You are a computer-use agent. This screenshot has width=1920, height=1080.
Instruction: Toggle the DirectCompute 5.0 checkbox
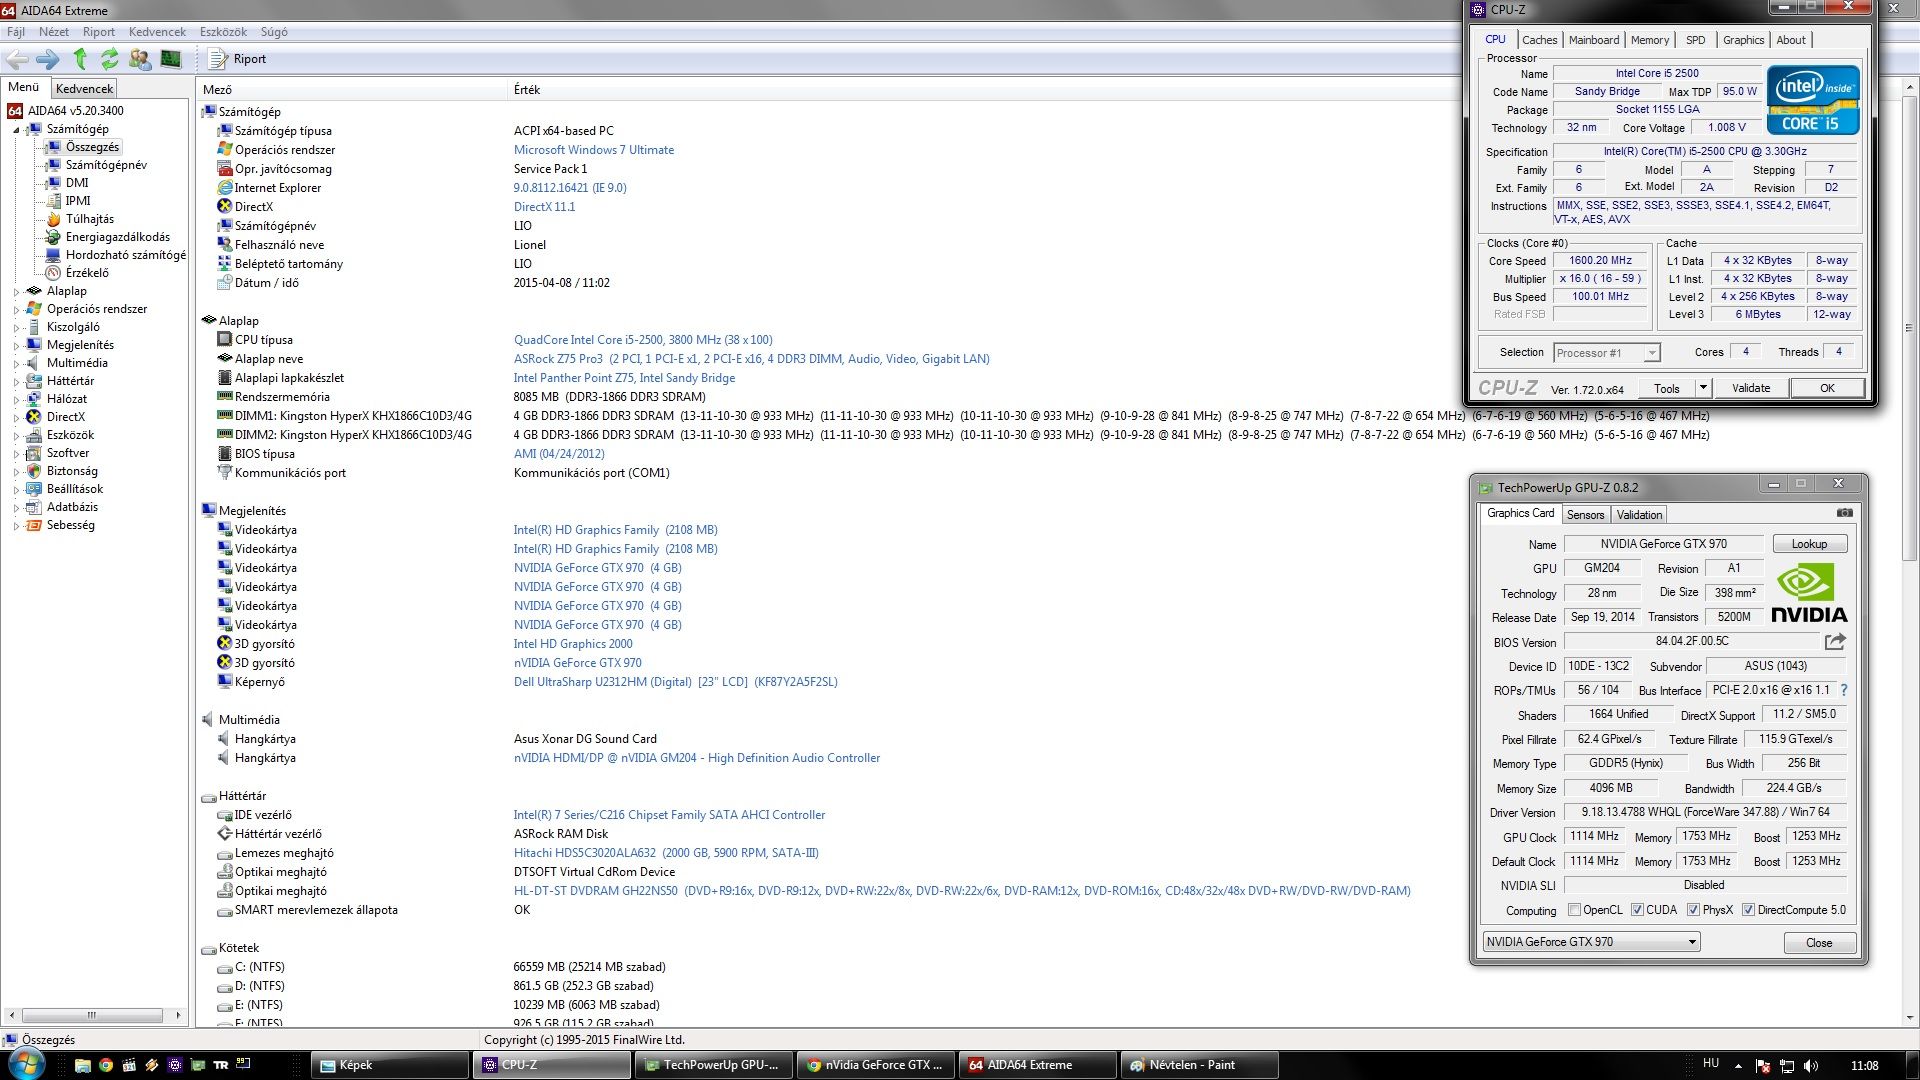click(x=1748, y=910)
